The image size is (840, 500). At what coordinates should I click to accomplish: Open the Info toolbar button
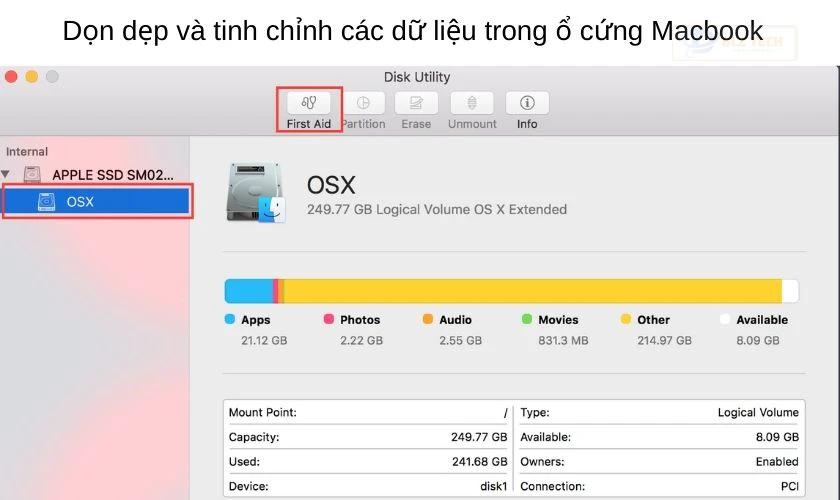tap(527, 103)
